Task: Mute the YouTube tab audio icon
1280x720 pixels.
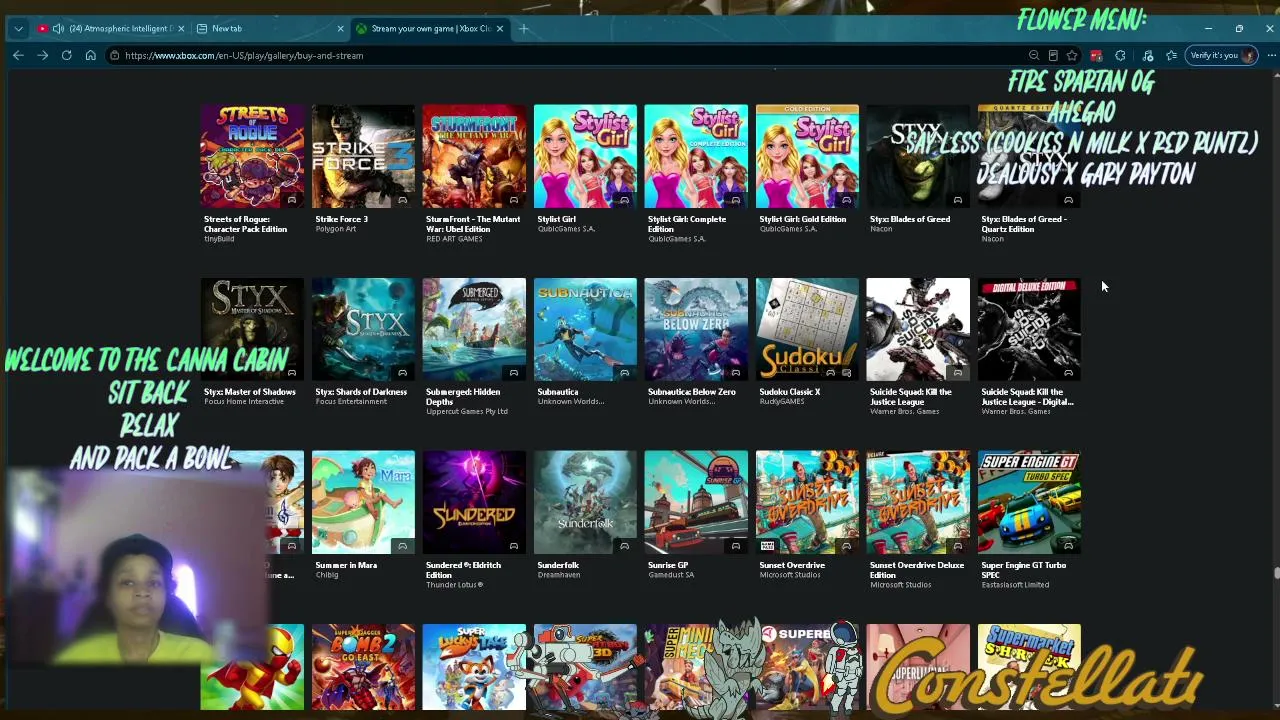Action: [x=58, y=28]
